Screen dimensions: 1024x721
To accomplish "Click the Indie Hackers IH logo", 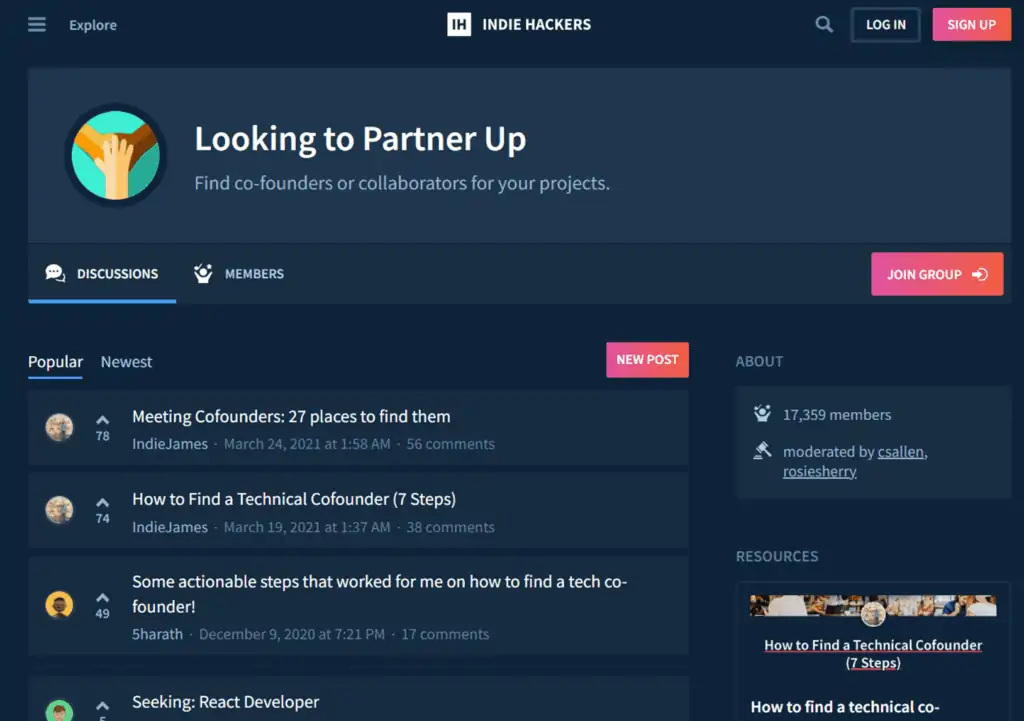I will [x=459, y=25].
